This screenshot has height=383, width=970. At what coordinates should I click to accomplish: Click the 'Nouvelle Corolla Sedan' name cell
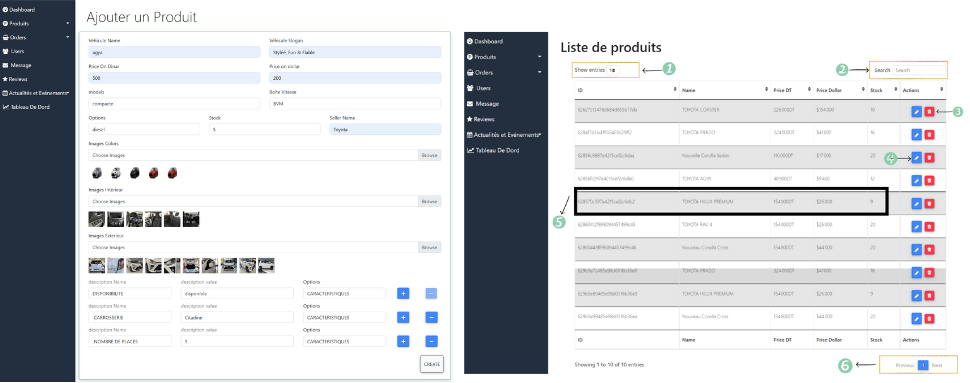click(705, 155)
